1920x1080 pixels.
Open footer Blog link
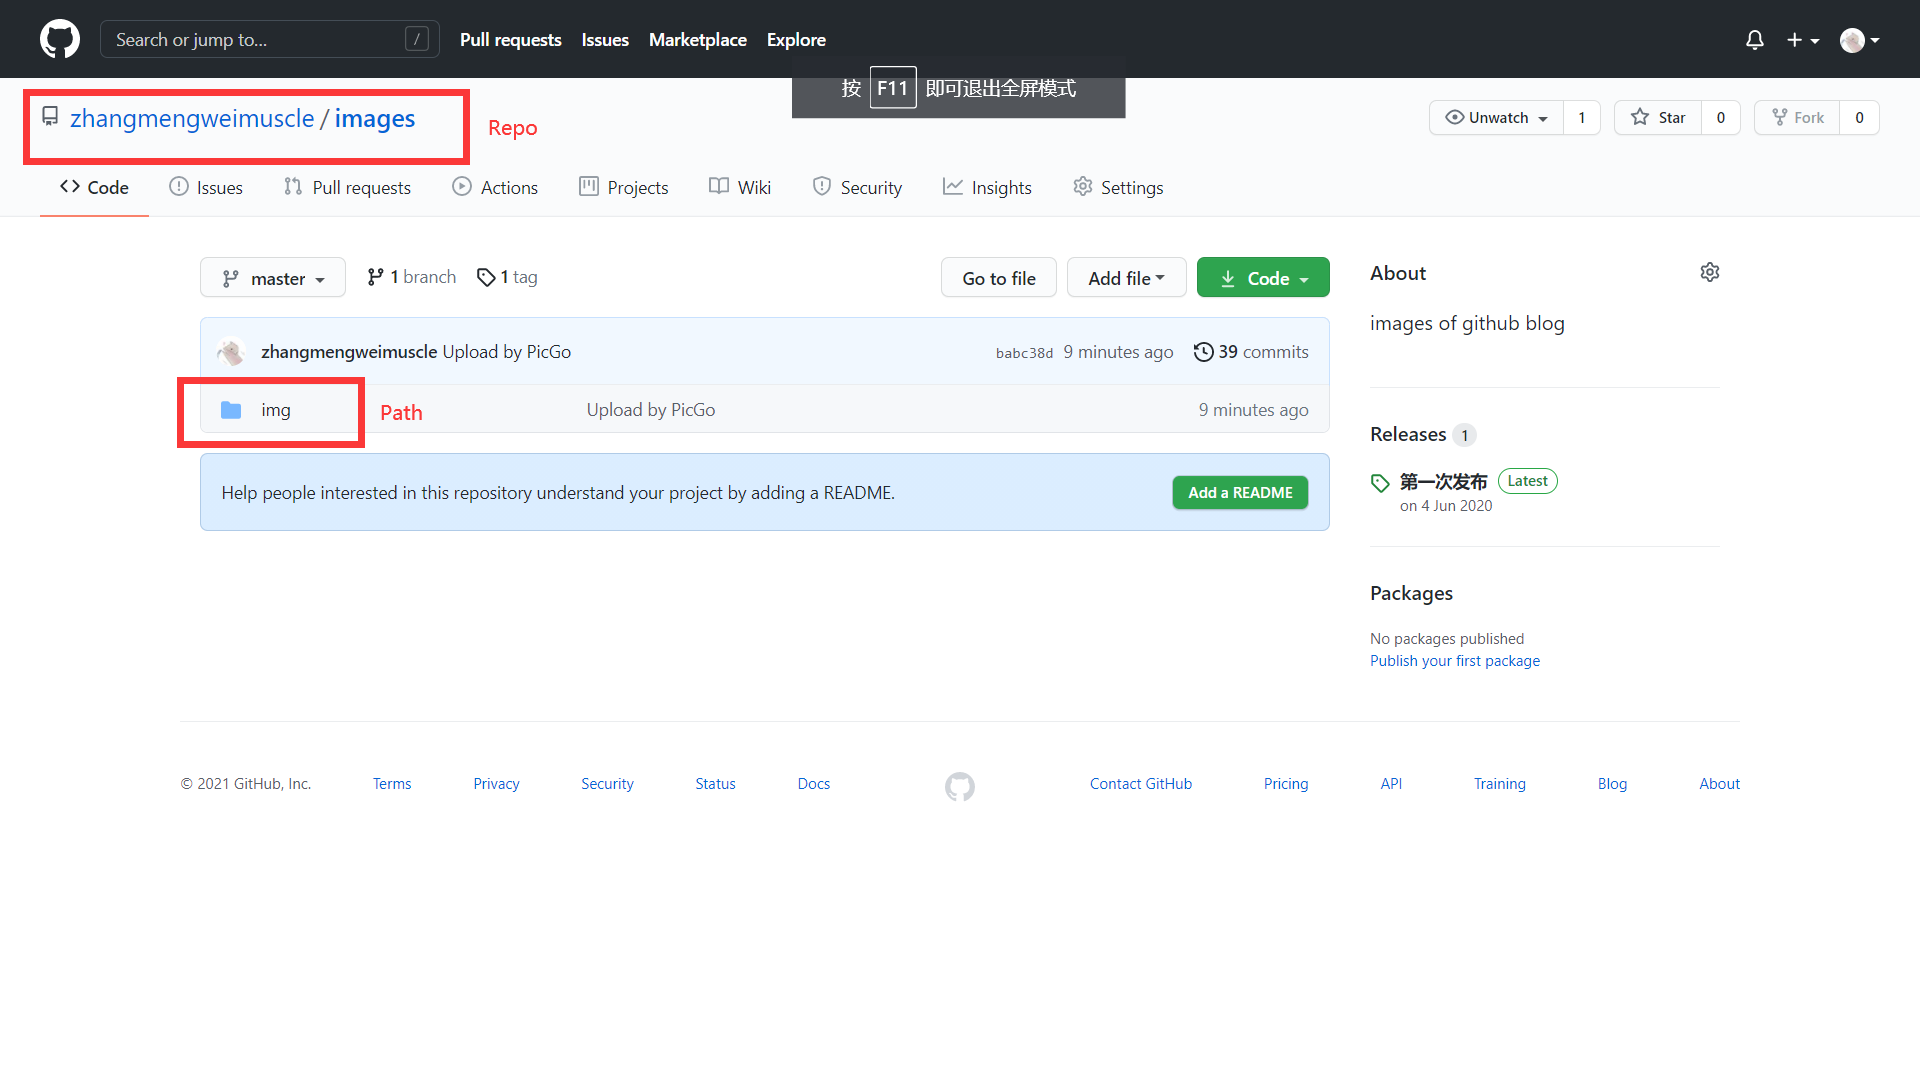tap(1612, 784)
